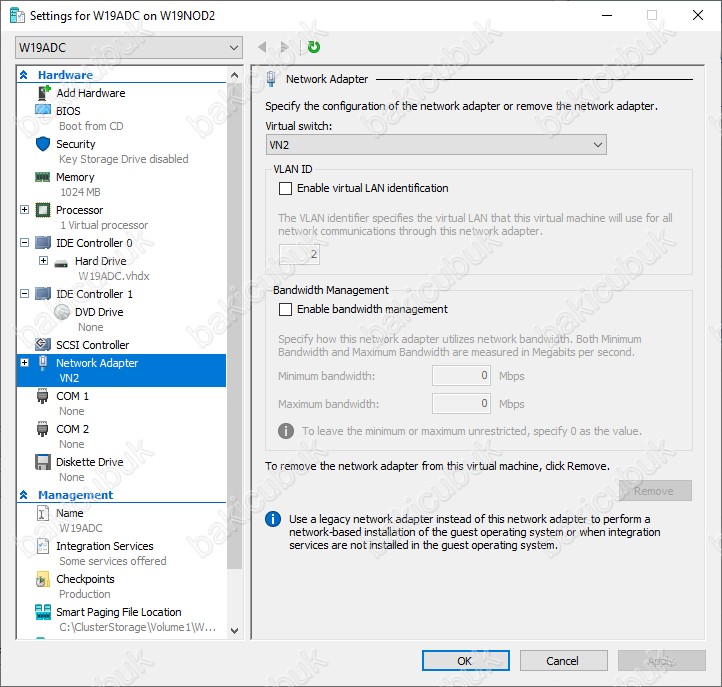The image size is (722, 687).
Task: Expand the Network Adapter tree node
Action: tap(25, 363)
